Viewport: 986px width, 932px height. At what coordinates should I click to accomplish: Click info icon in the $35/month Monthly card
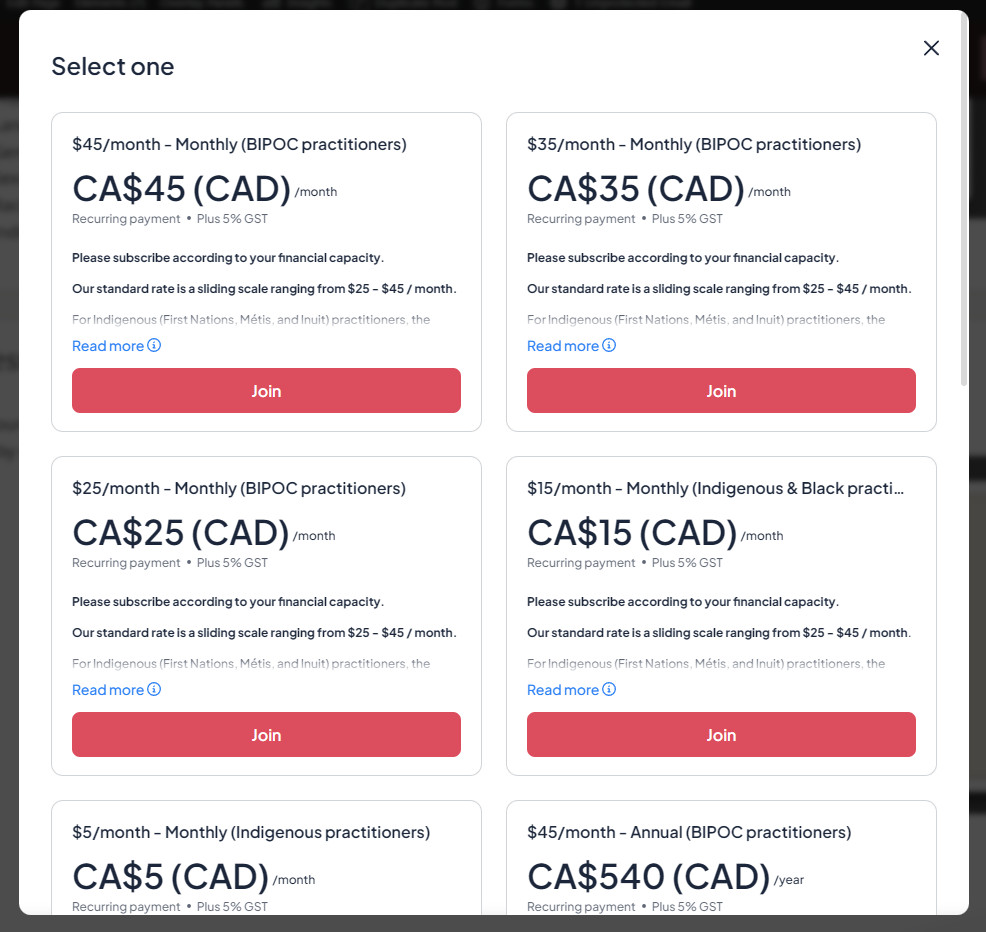pyautogui.click(x=609, y=345)
